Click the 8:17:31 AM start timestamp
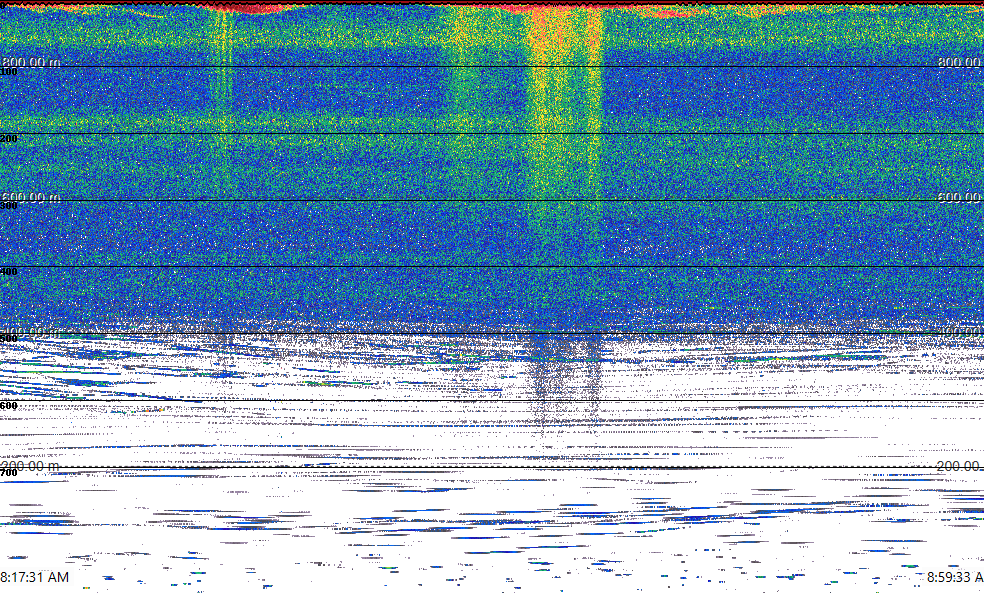 35,576
